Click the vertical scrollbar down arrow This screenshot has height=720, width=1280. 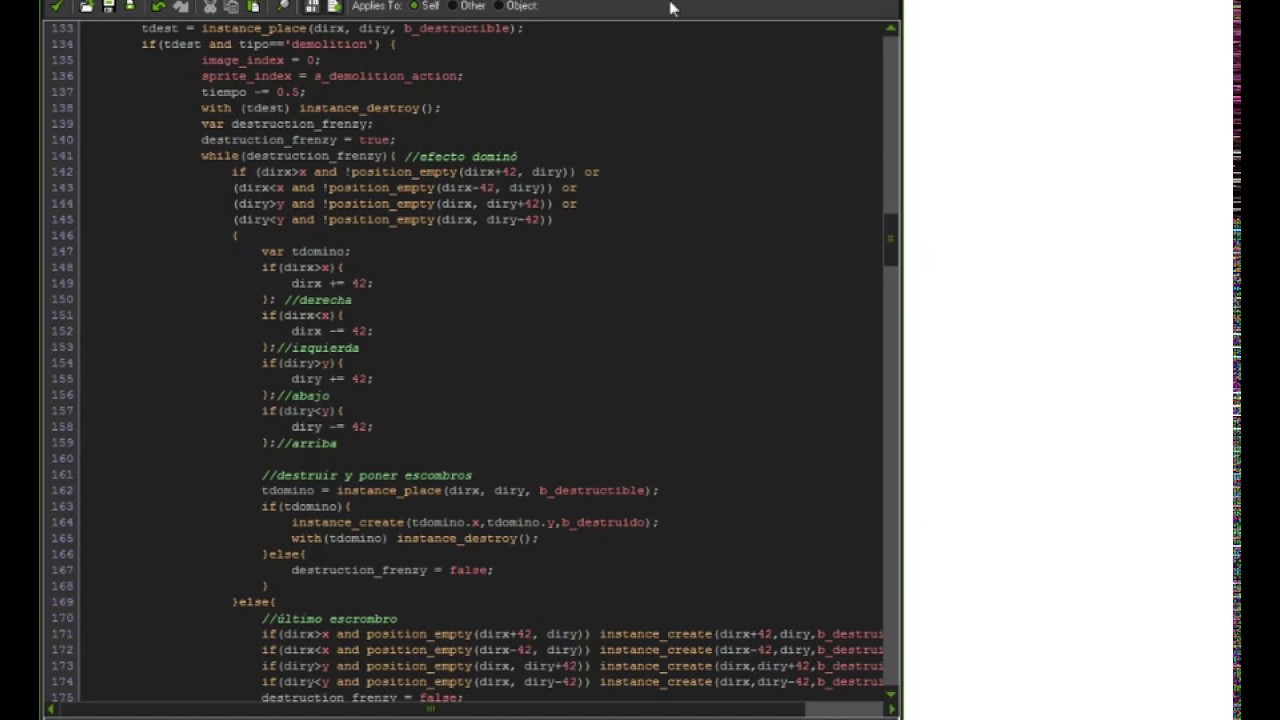890,694
